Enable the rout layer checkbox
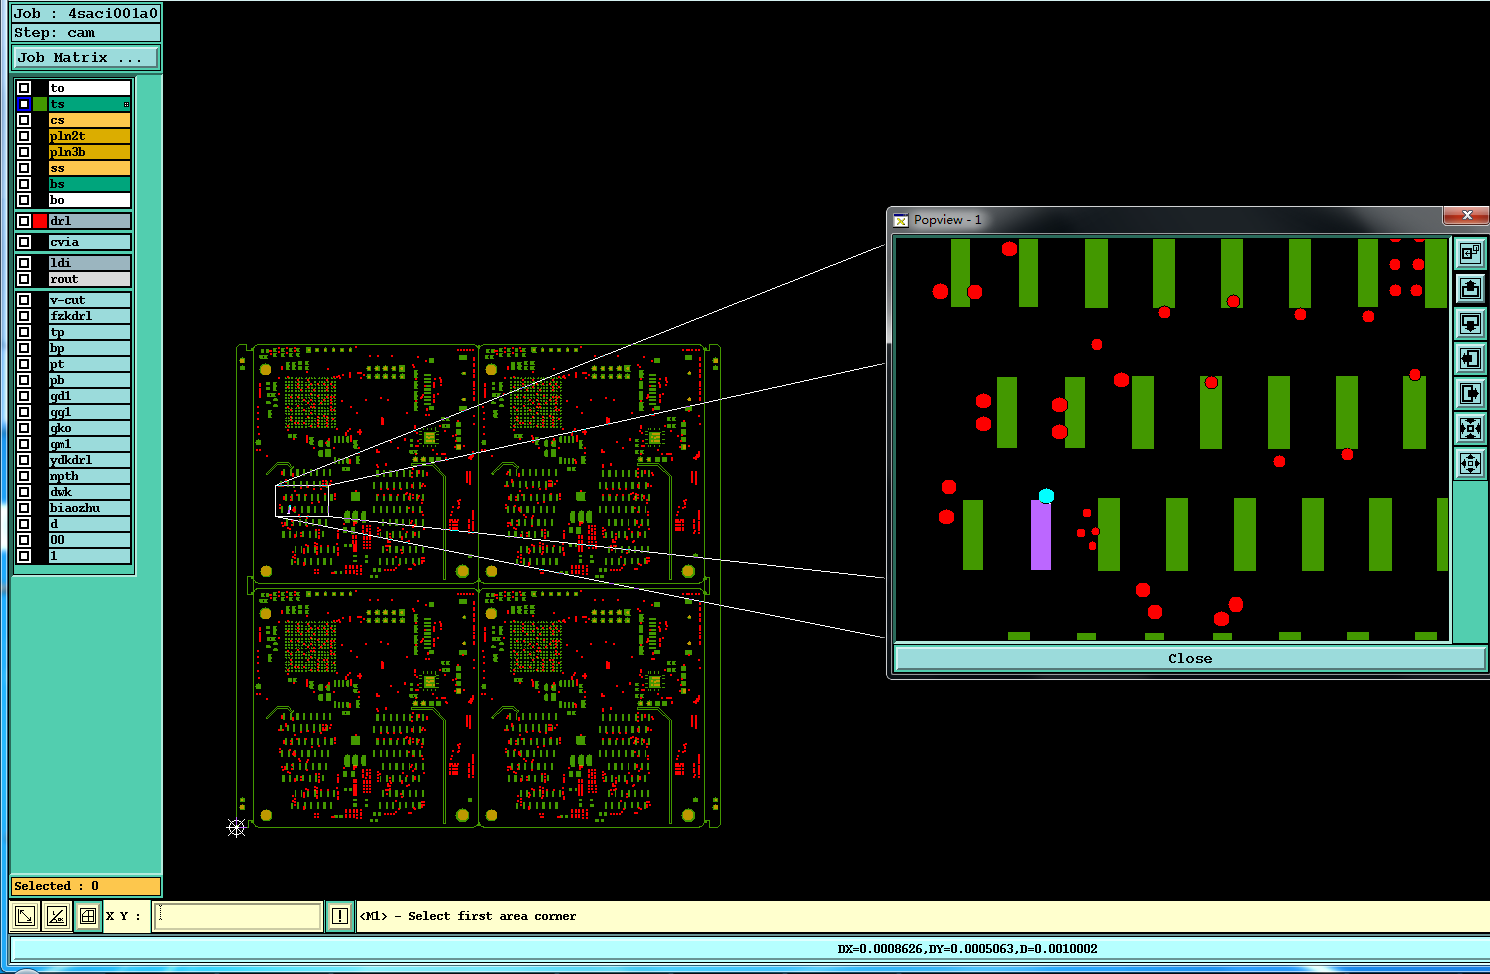 (x=24, y=279)
